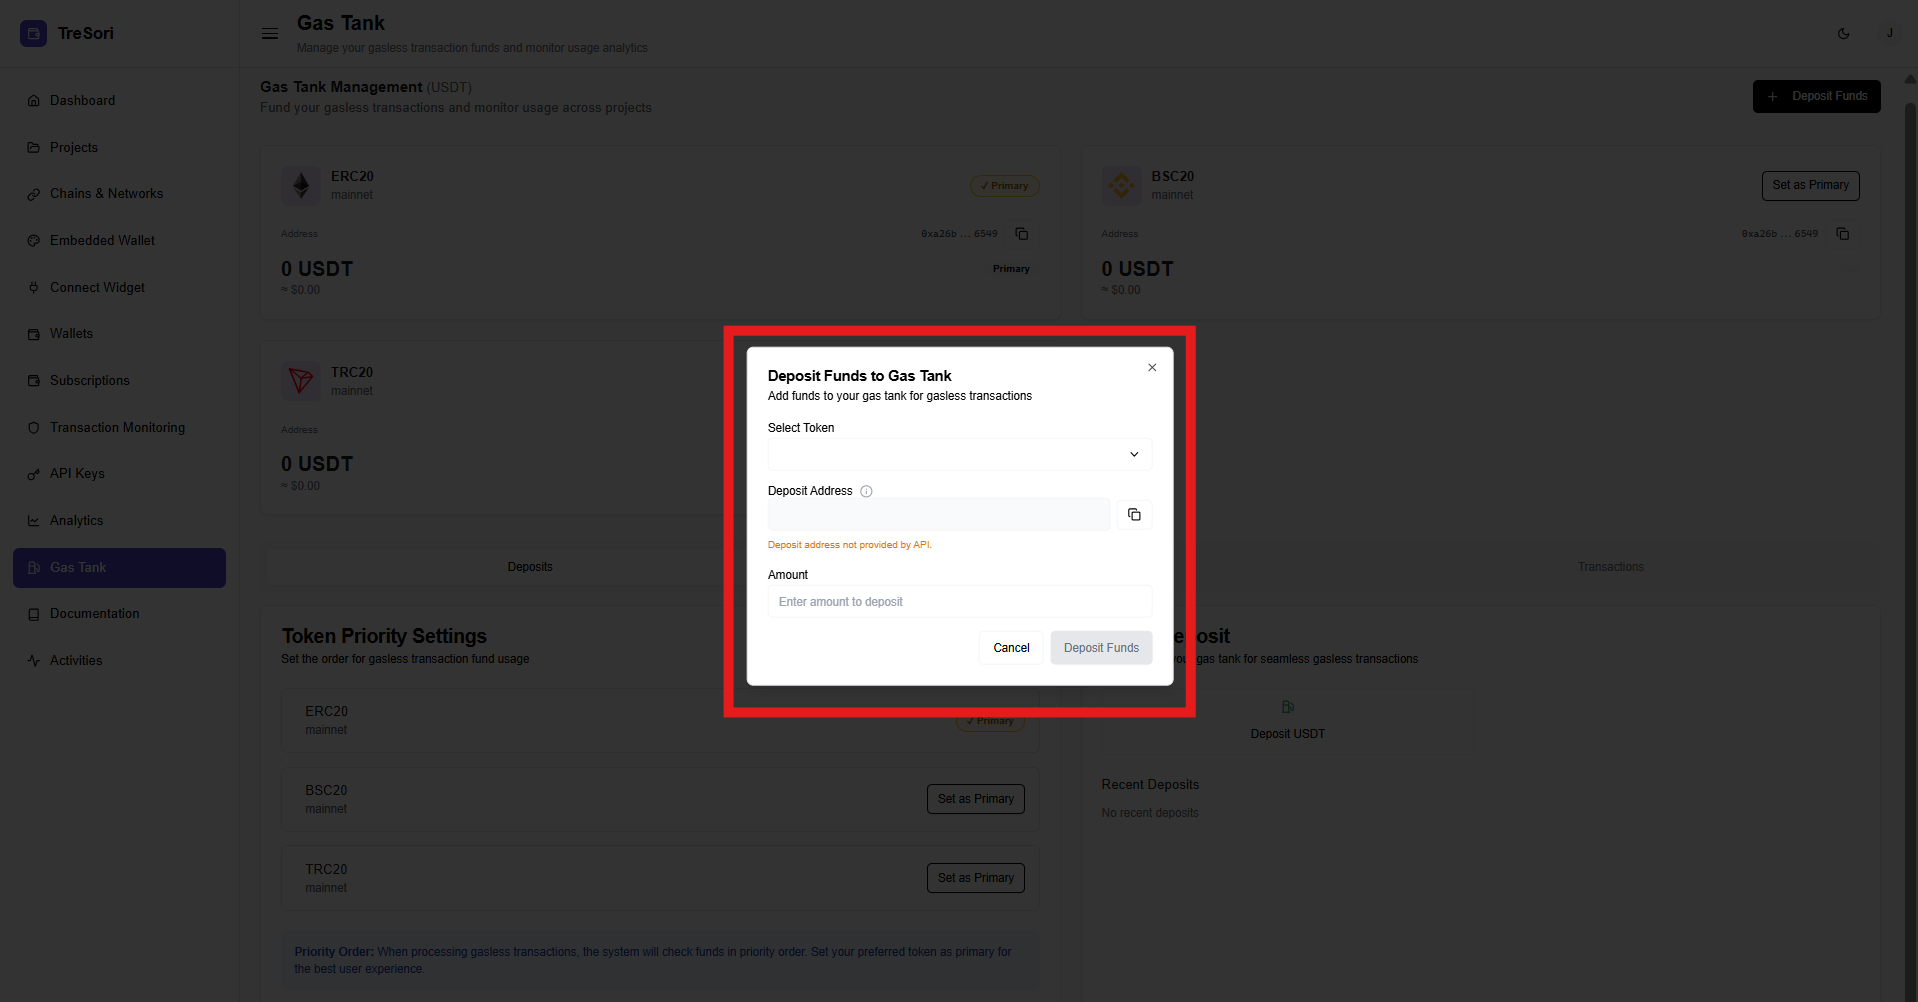This screenshot has height=1002, width=1918.
Task: Open Analytics in the sidebar
Action: pos(76,521)
